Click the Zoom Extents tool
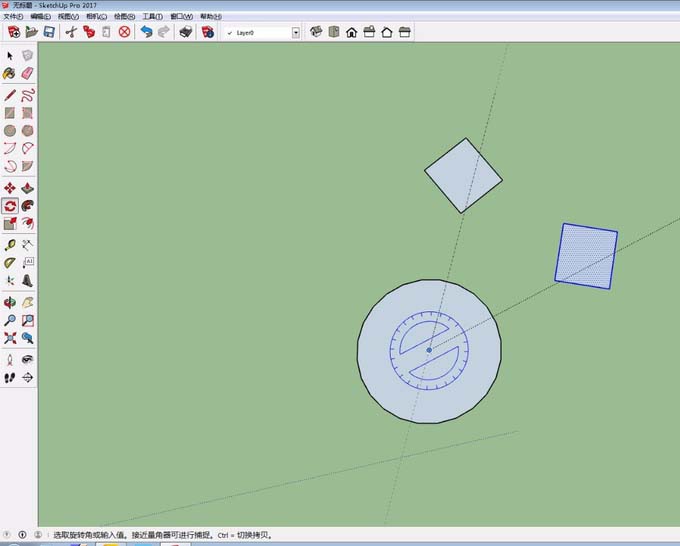Image resolution: width=680 pixels, height=546 pixels. (x=10, y=338)
